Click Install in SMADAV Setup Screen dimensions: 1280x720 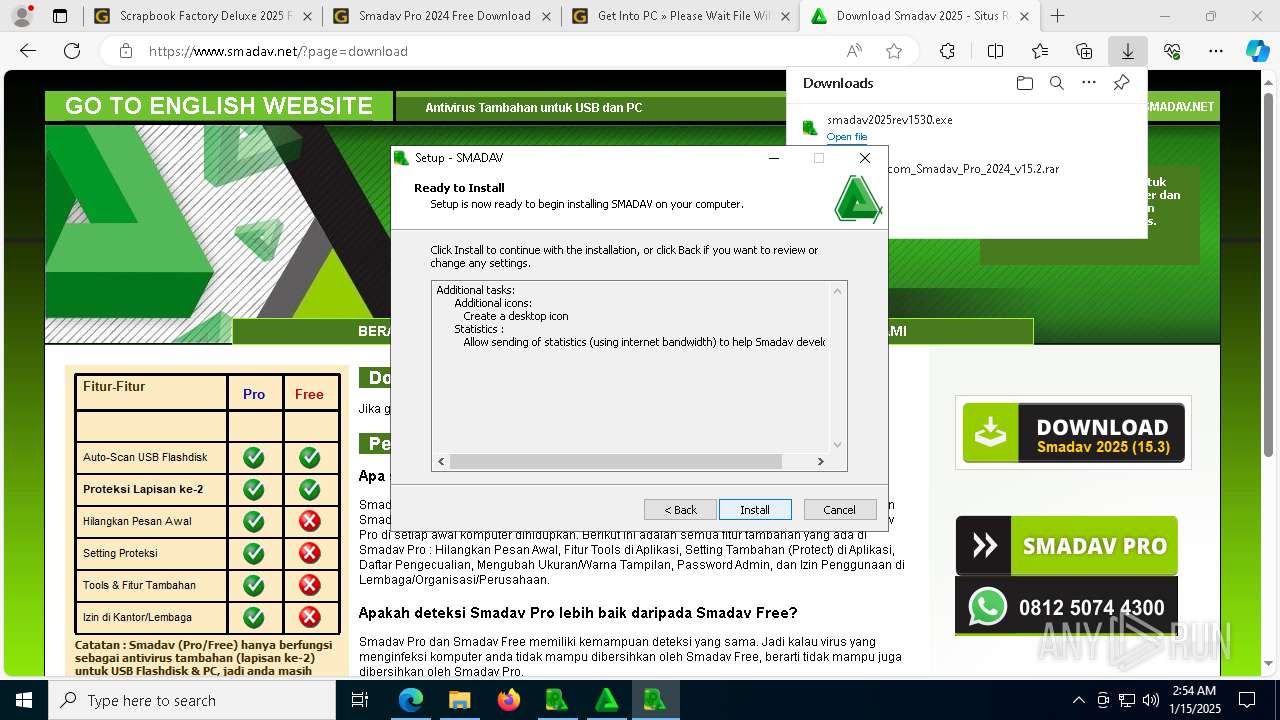[755, 509]
